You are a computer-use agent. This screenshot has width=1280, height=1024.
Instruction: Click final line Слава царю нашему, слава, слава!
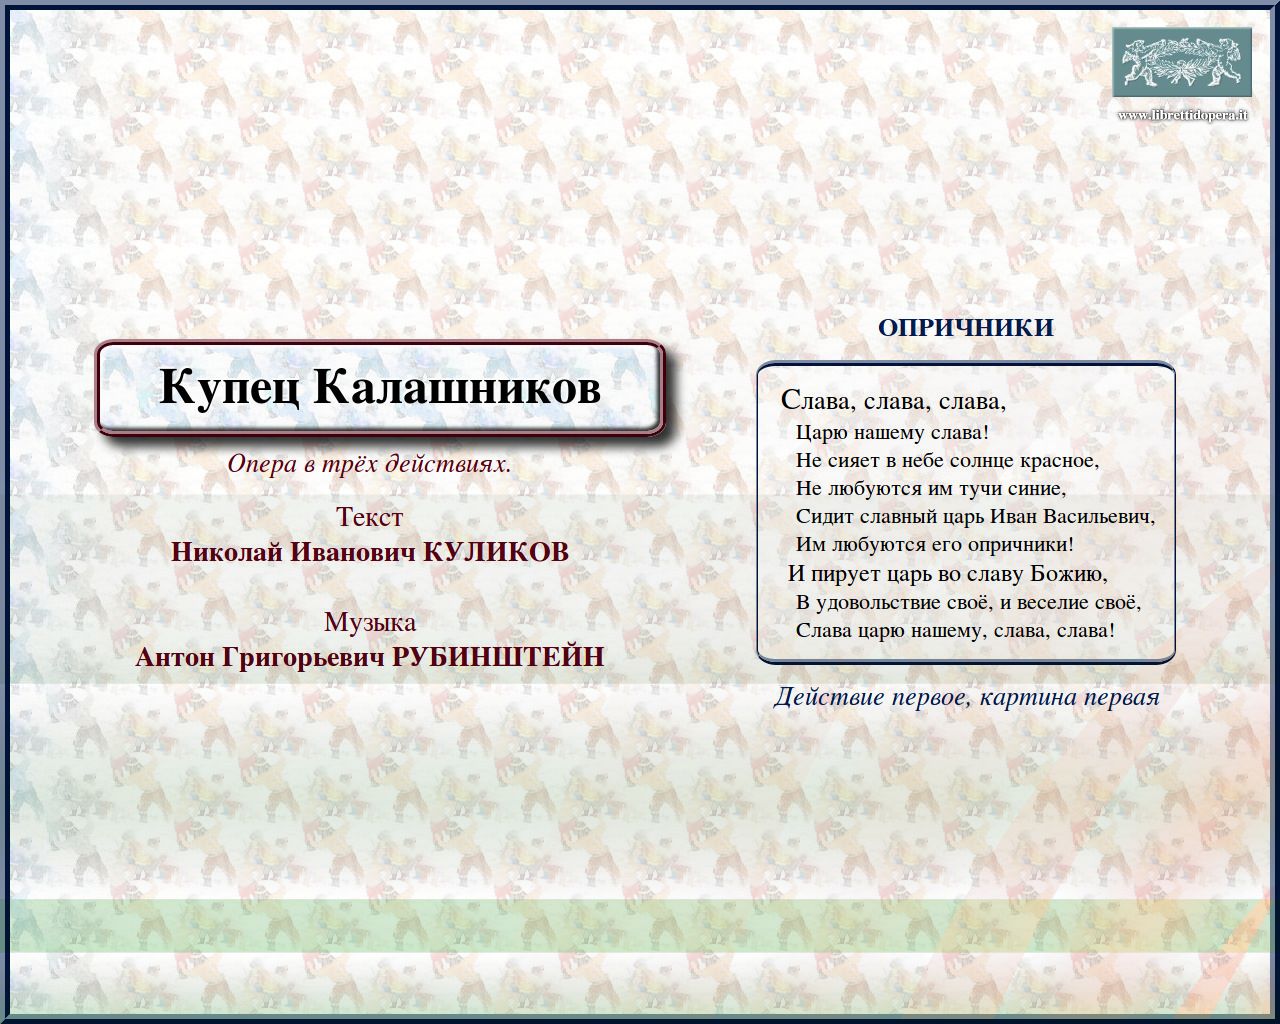(x=955, y=630)
